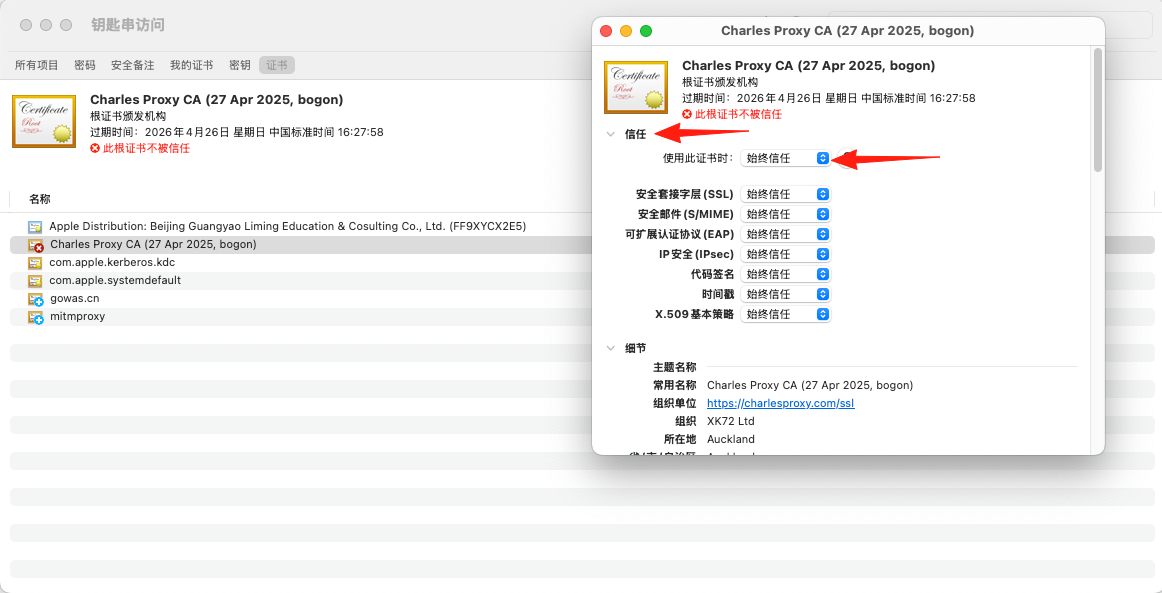Image resolution: width=1162 pixels, height=593 pixels.
Task: Click the com.apple.systemdefault certificate icon
Action: pos(35,281)
